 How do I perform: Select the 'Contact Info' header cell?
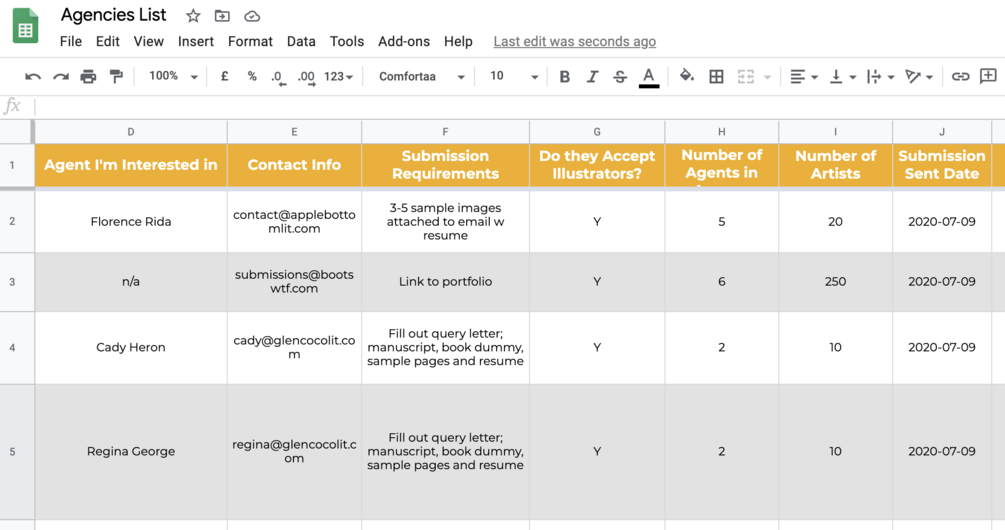294,165
